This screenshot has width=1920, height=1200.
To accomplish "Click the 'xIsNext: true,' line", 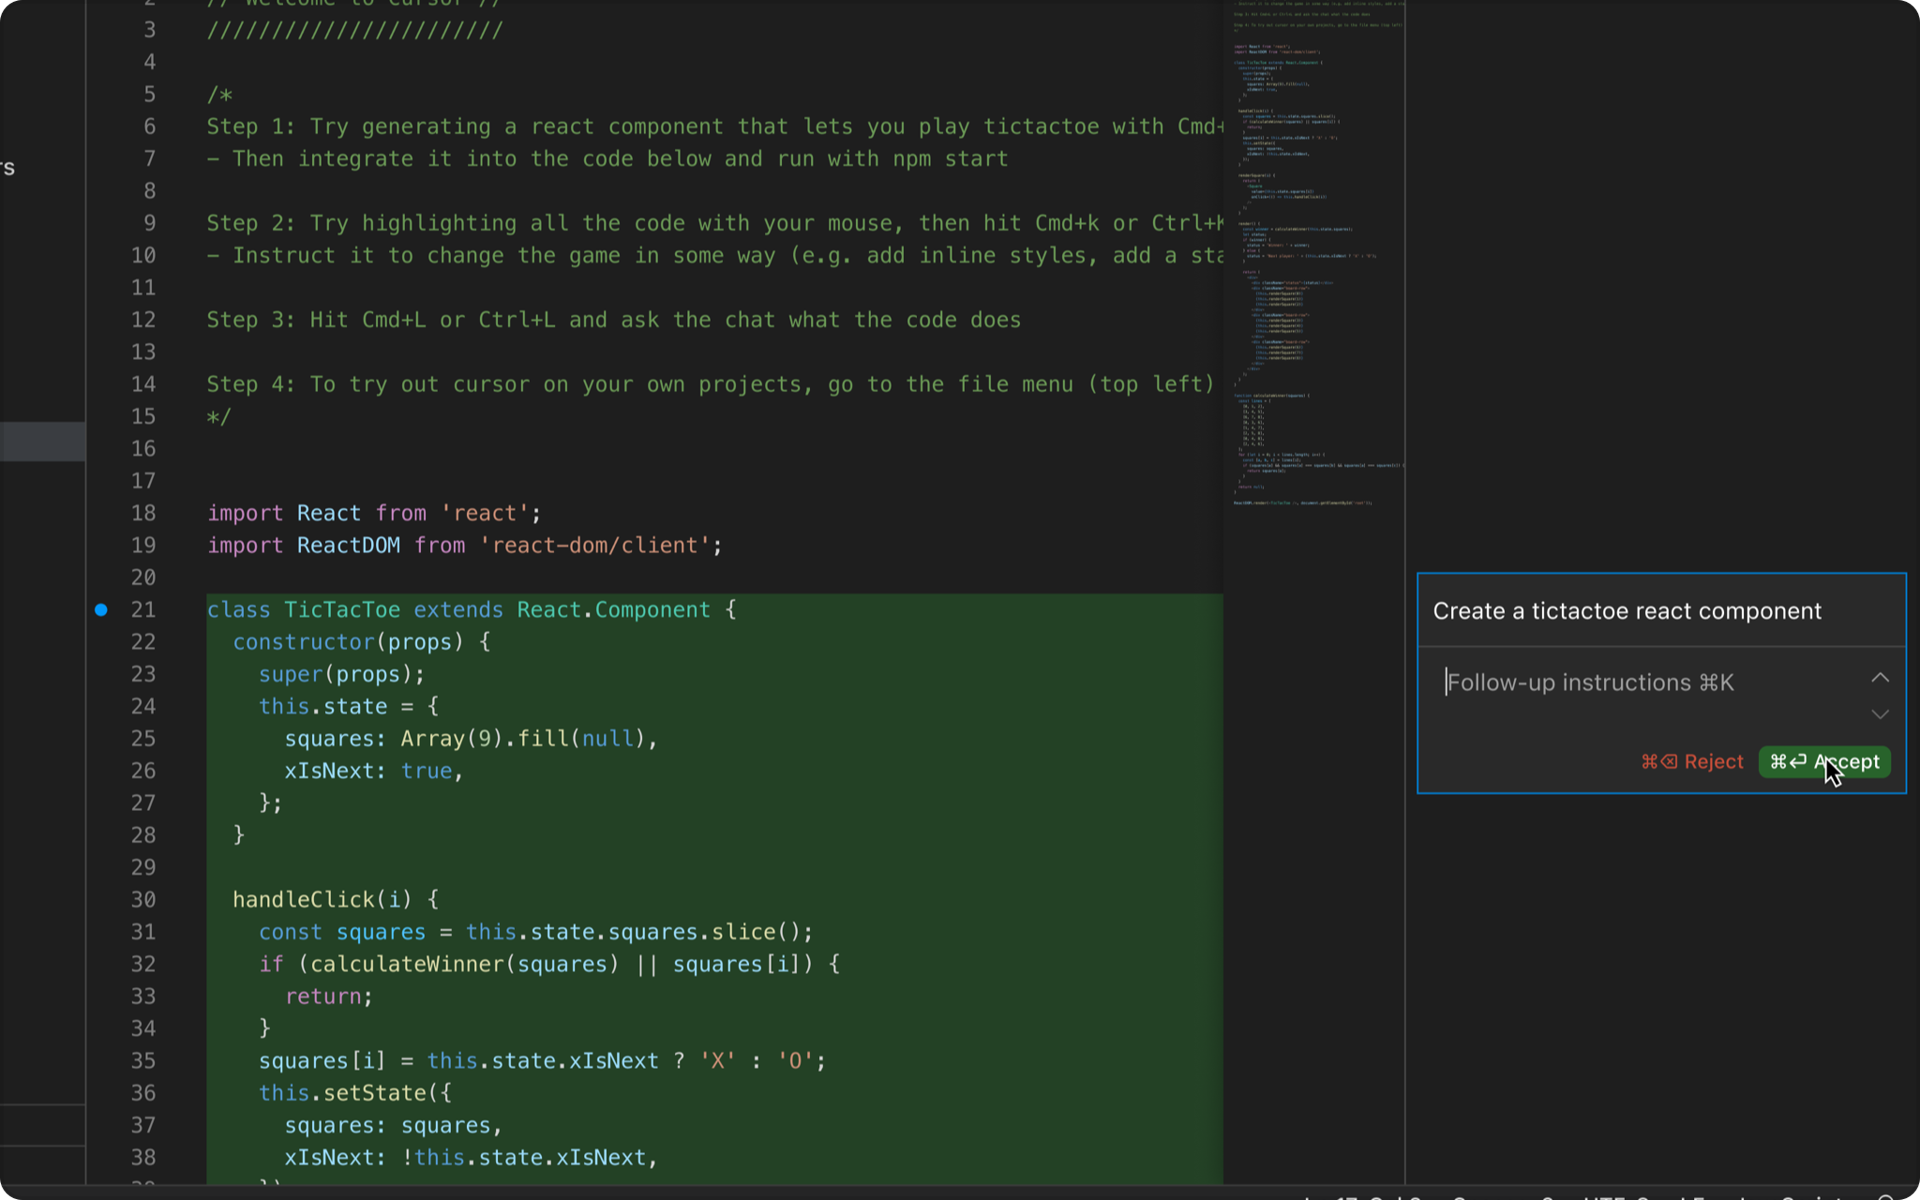I will (374, 771).
